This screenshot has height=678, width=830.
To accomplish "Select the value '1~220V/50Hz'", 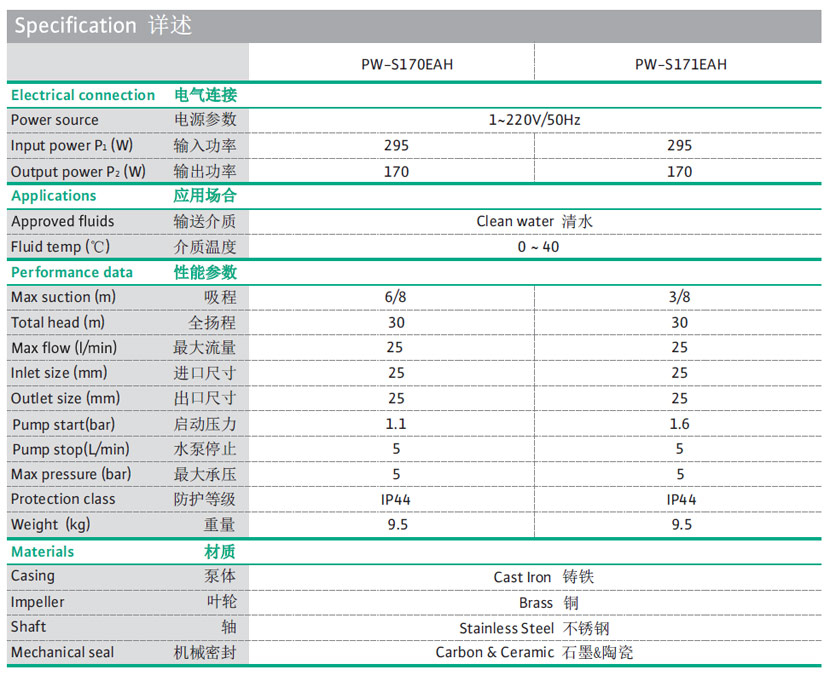I will [x=534, y=120].
